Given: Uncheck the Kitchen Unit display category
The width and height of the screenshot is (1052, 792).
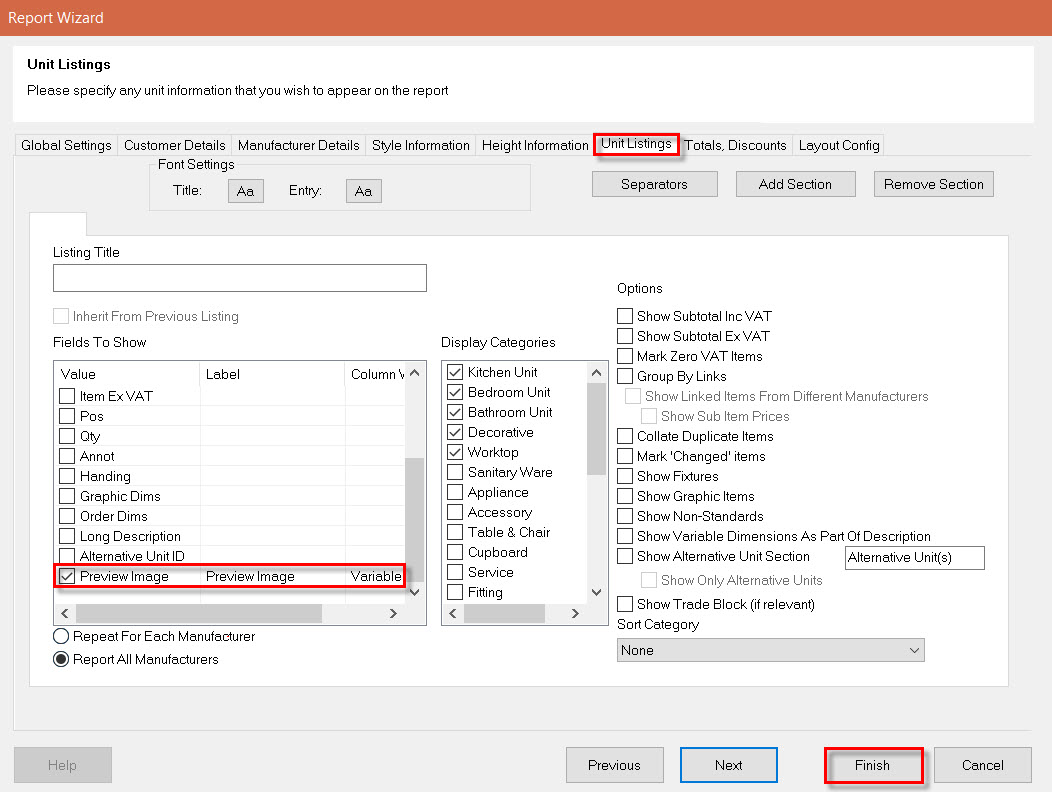Looking at the screenshot, I should [x=455, y=372].
